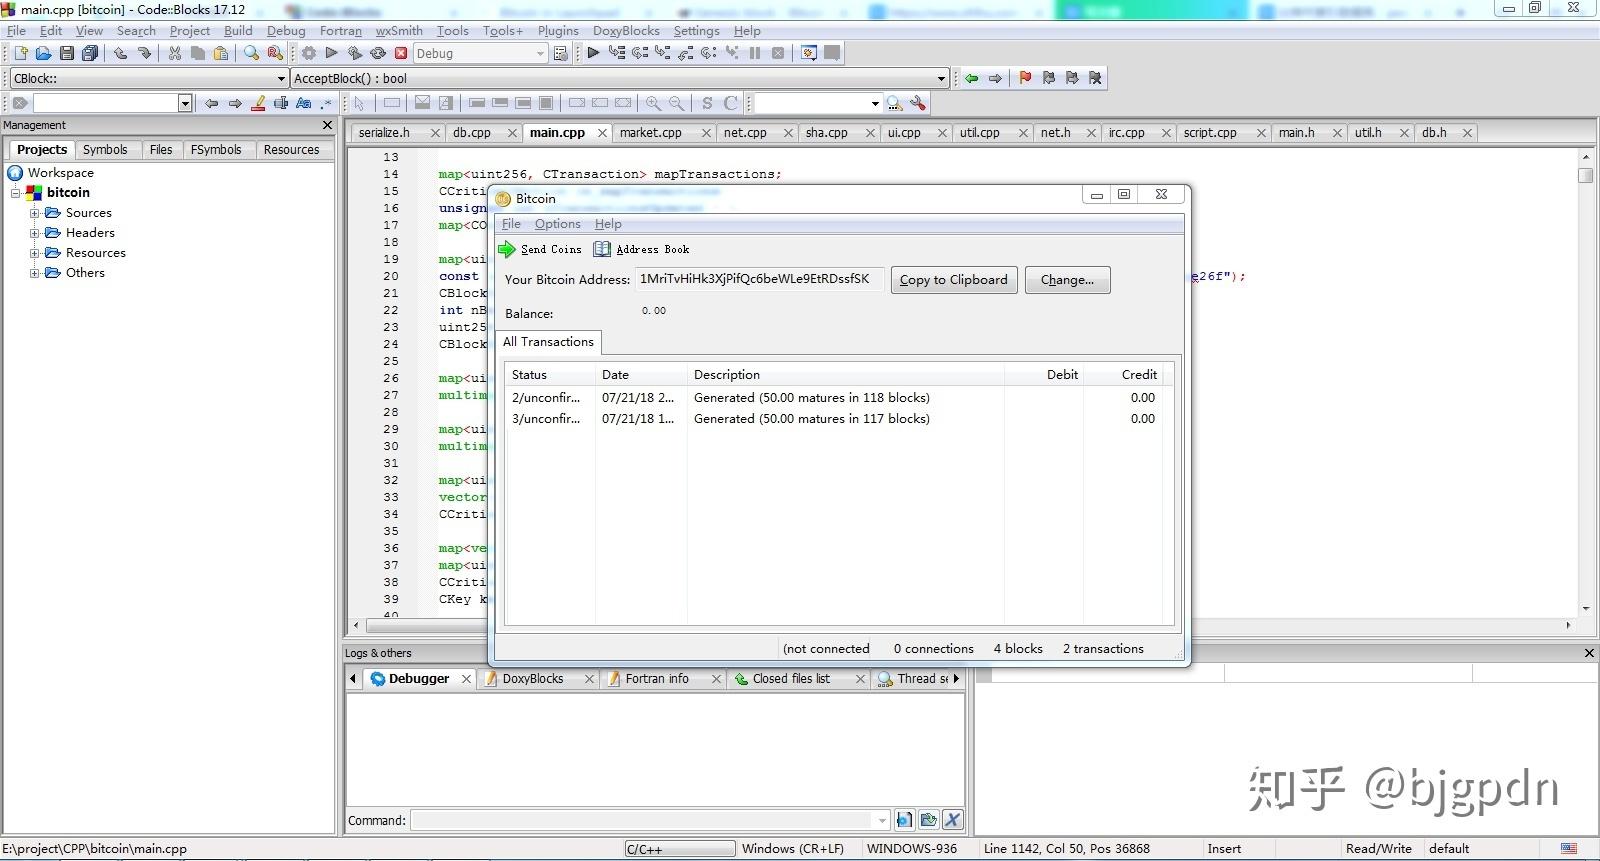Viewport: 1600px width, 861px height.
Task: Click the Jump back green arrow
Action: [x=971, y=78]
